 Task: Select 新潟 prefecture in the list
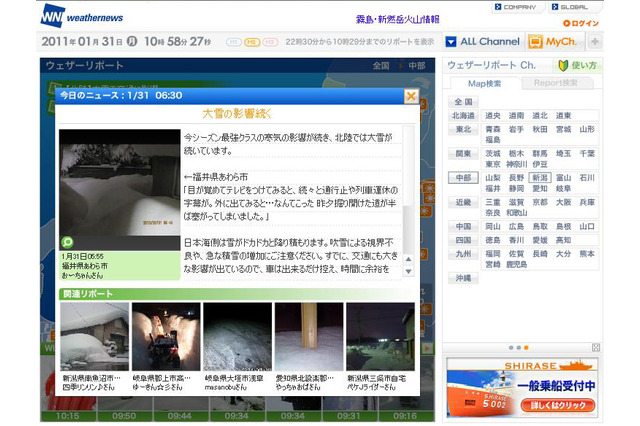pos(540,178)
